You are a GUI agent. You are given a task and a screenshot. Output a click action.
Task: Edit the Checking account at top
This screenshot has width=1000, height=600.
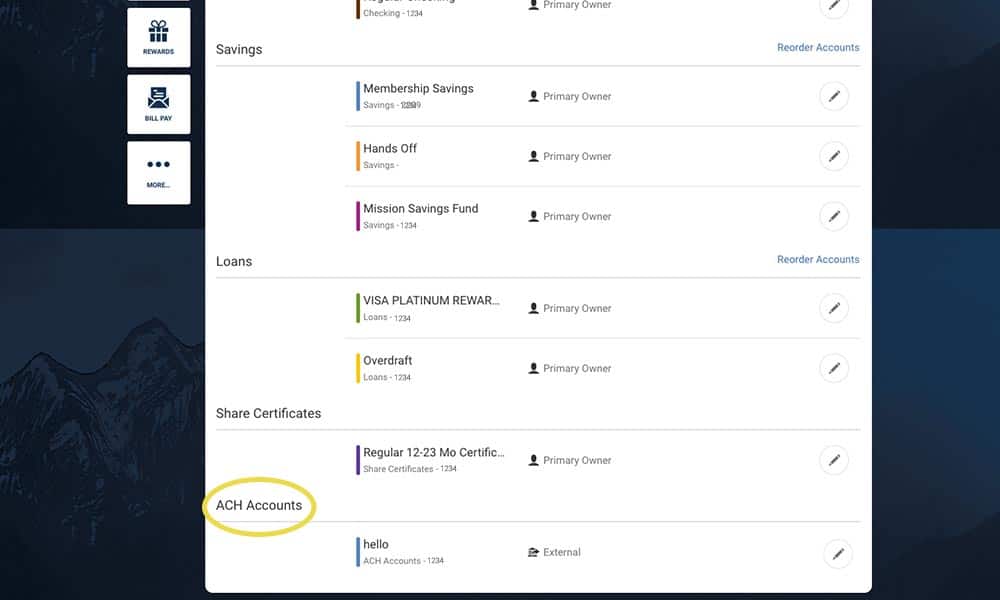pyautogui.click(x=834, y=6)
